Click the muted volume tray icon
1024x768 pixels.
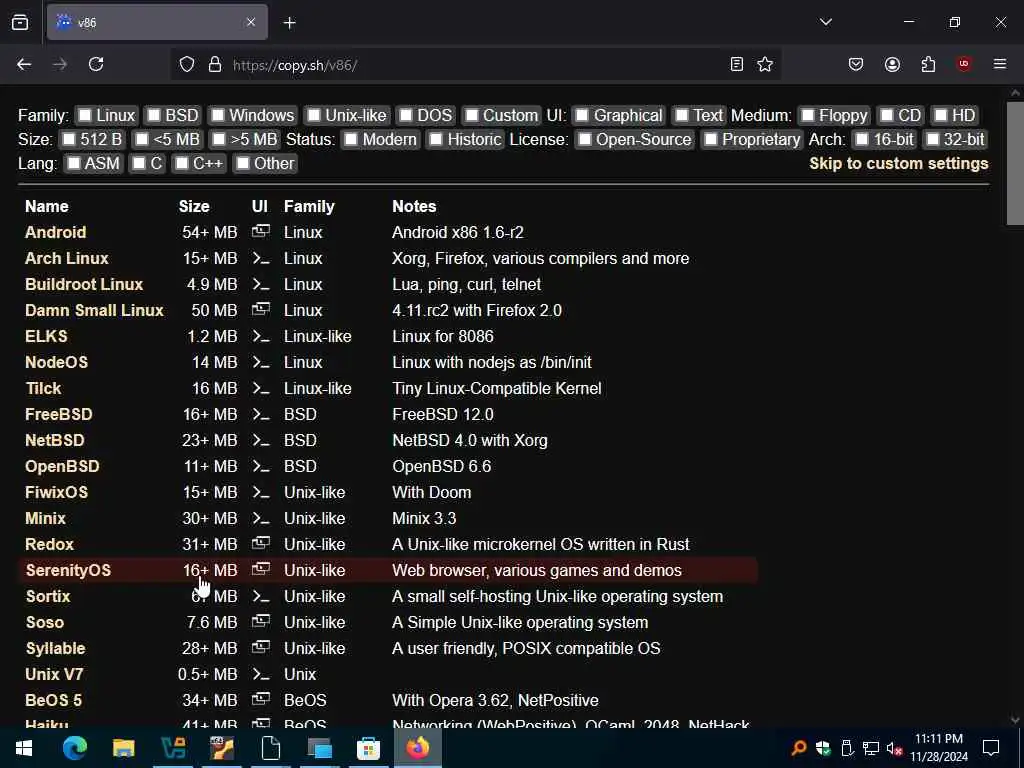[894, 748]
